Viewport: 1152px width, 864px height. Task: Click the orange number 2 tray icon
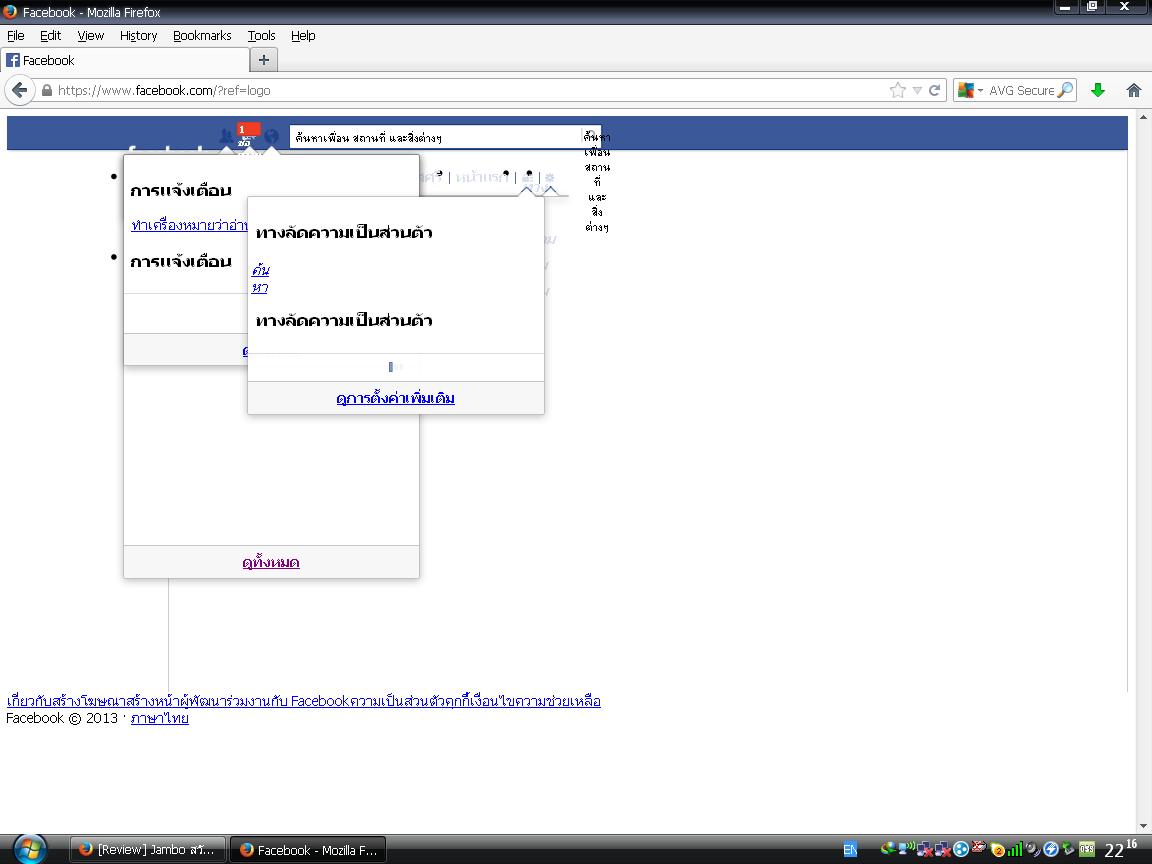[x=997, y=850]
